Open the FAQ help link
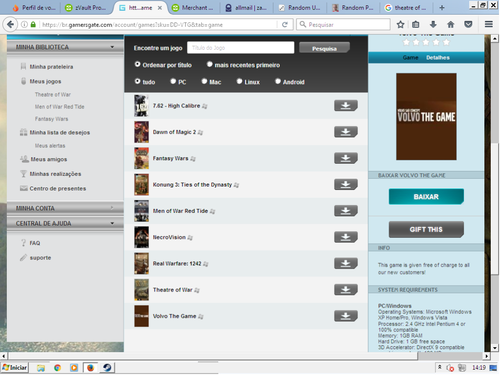500x375 pixels. 35,243
